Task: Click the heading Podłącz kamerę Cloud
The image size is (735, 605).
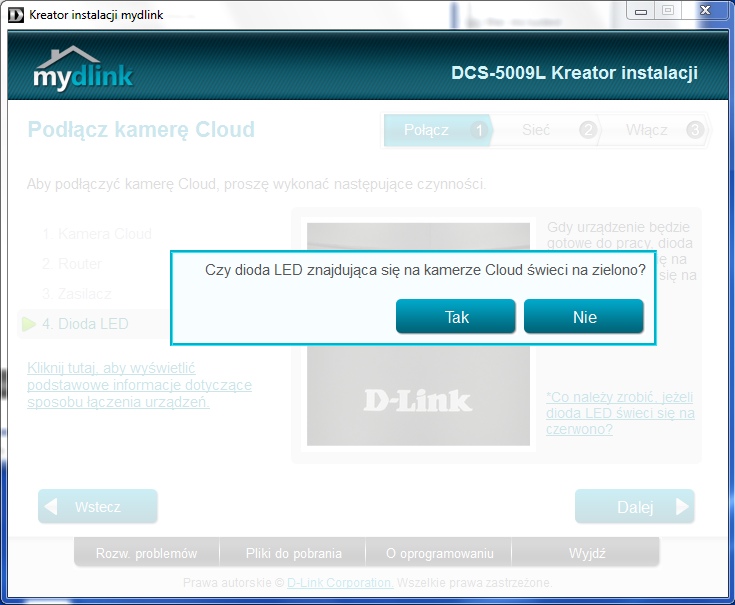Action: [x=141, y=130]
